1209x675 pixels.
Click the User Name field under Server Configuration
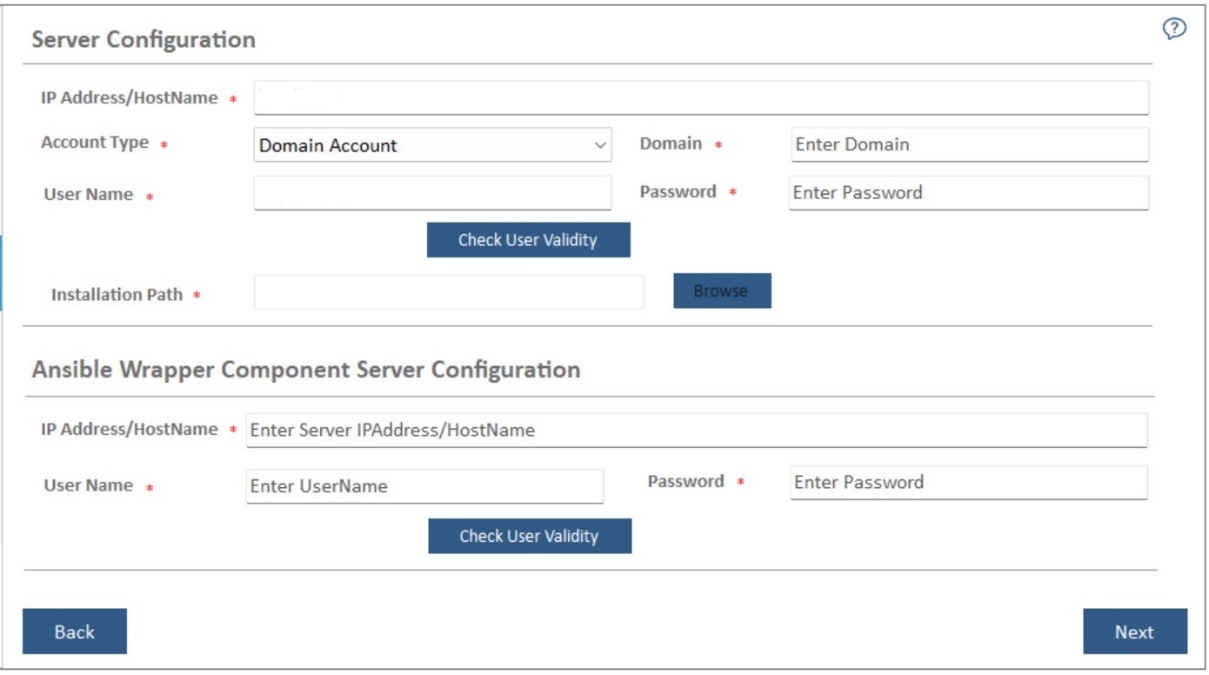432,193
